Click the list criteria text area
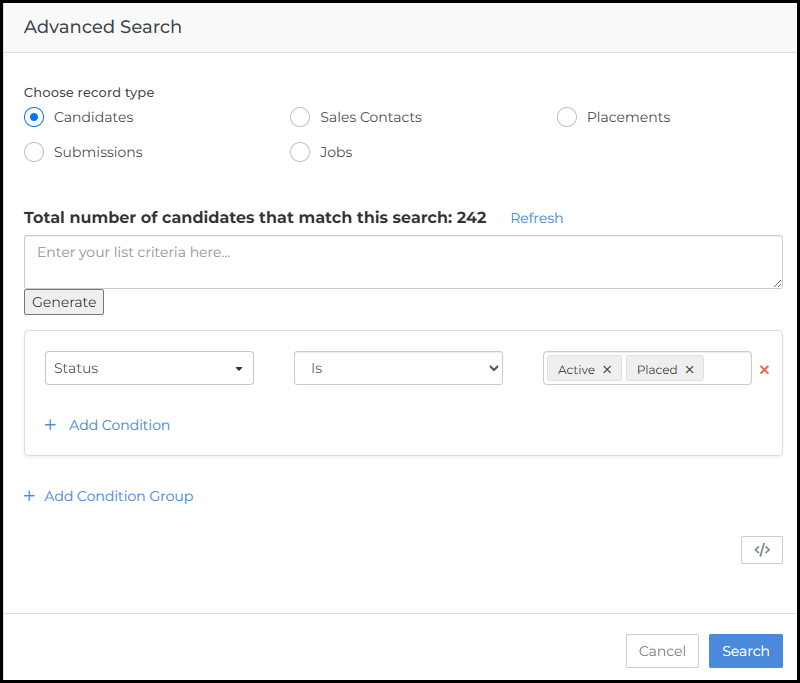 pos(403,262)
